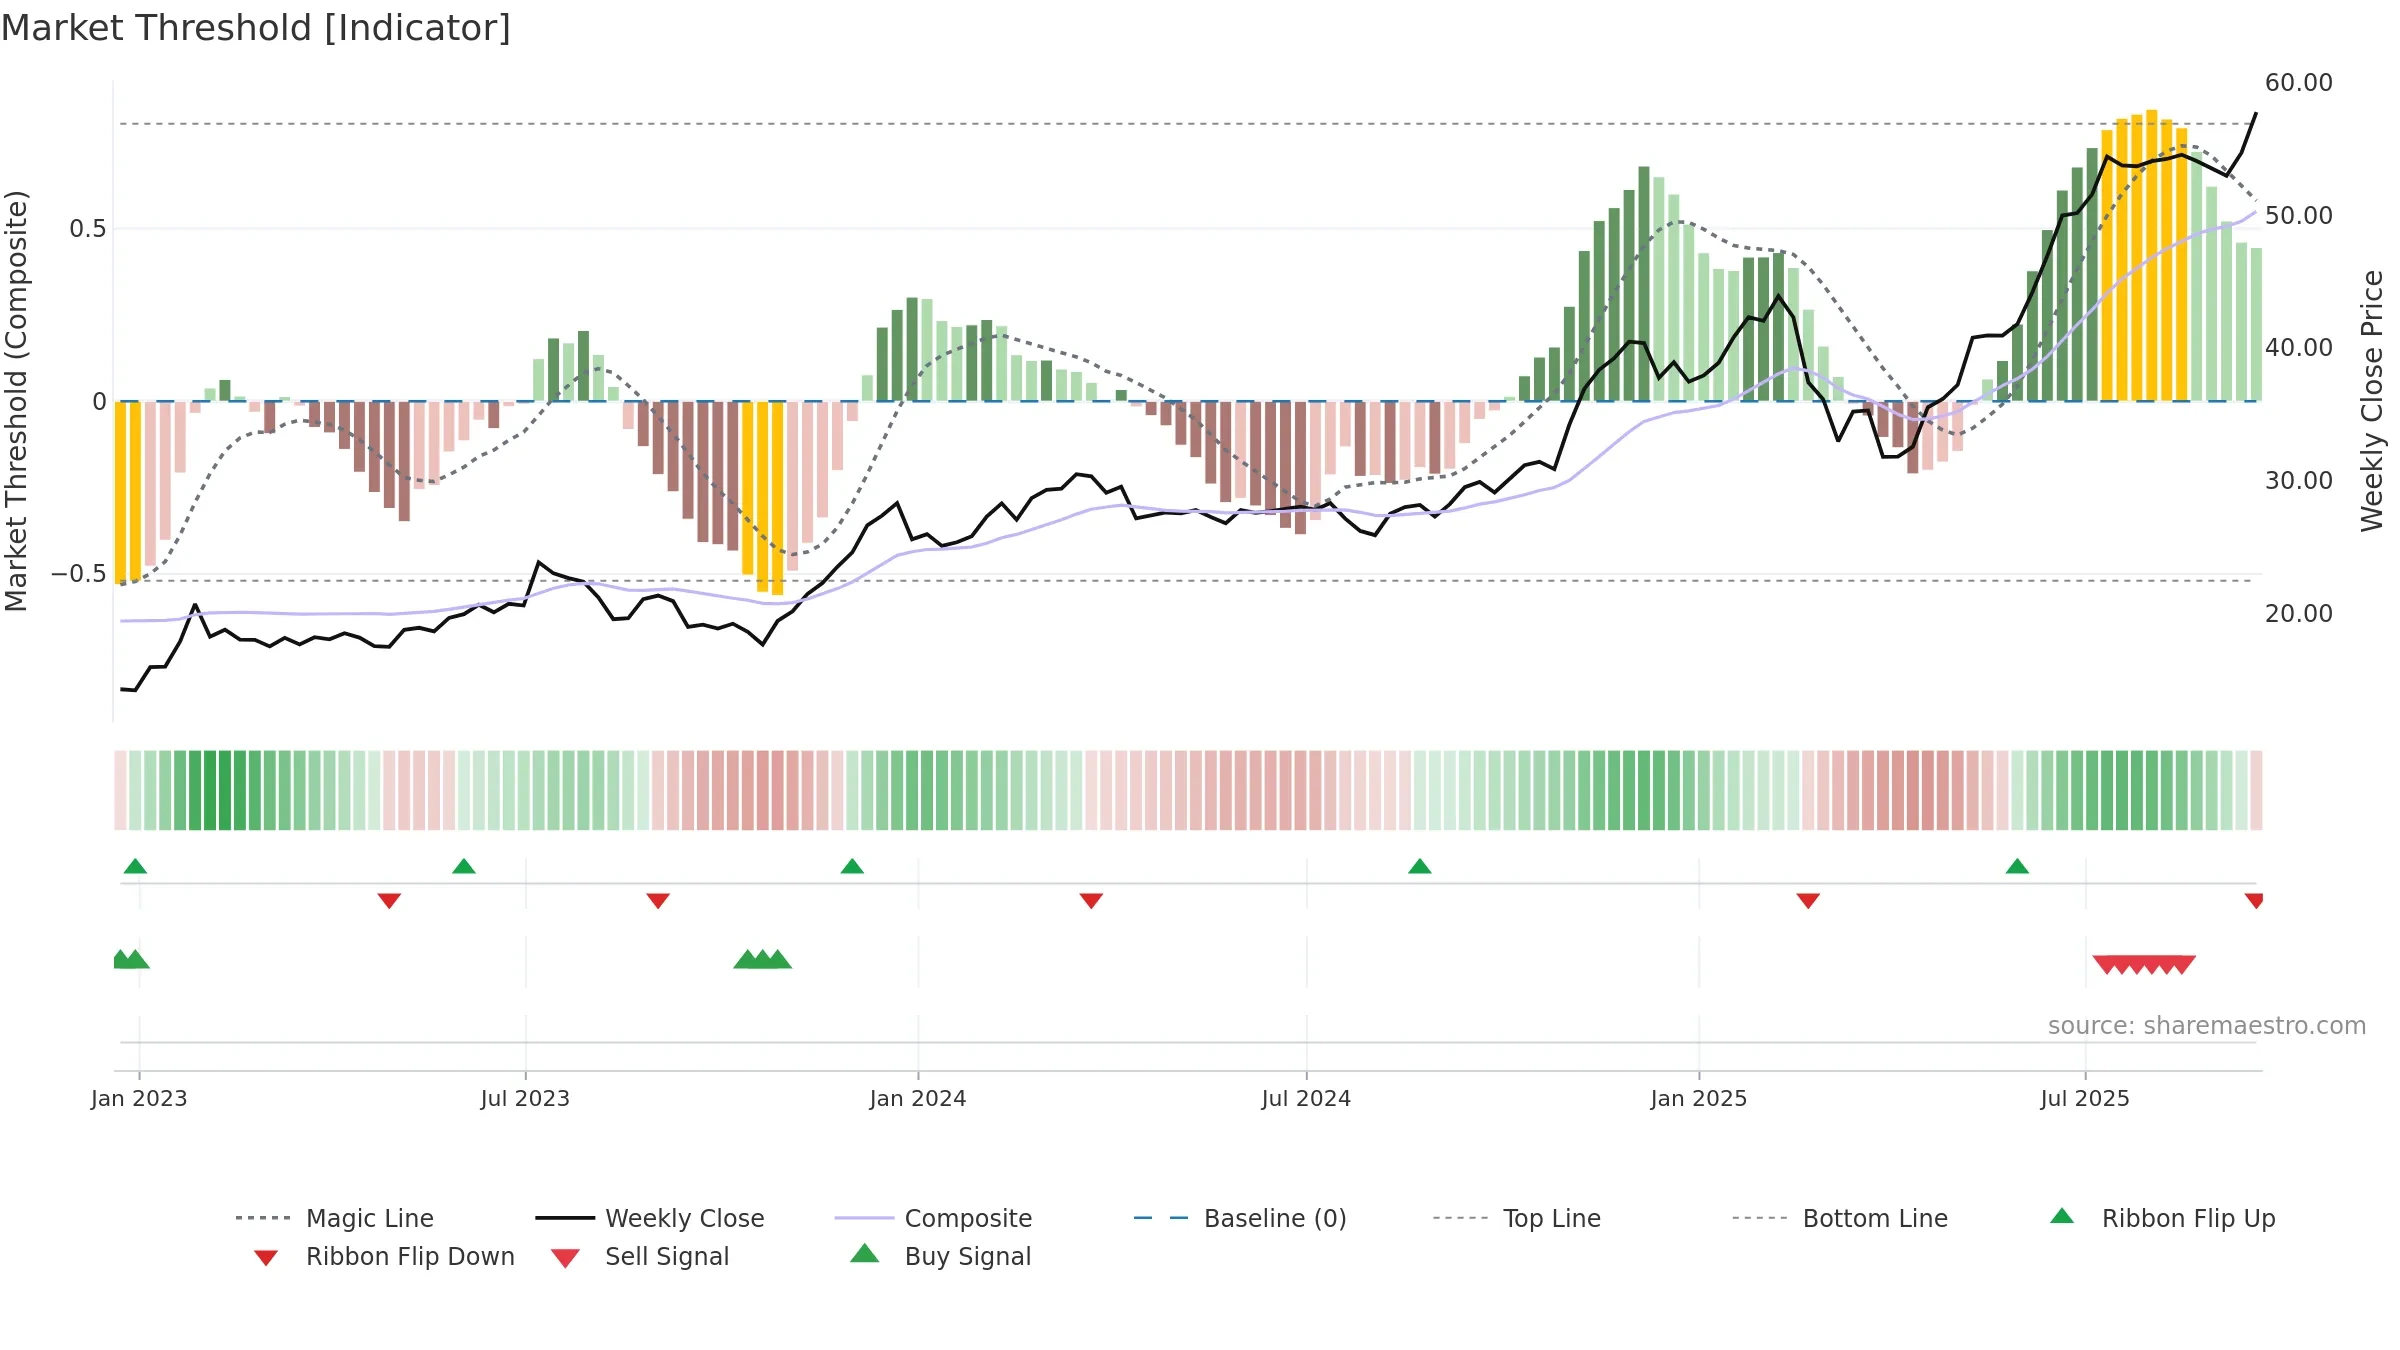Click the buy signal cluster before Jan 2024
This screenshot has height=1350, width=2400.
pyautogui.click(x=763, y=959)
